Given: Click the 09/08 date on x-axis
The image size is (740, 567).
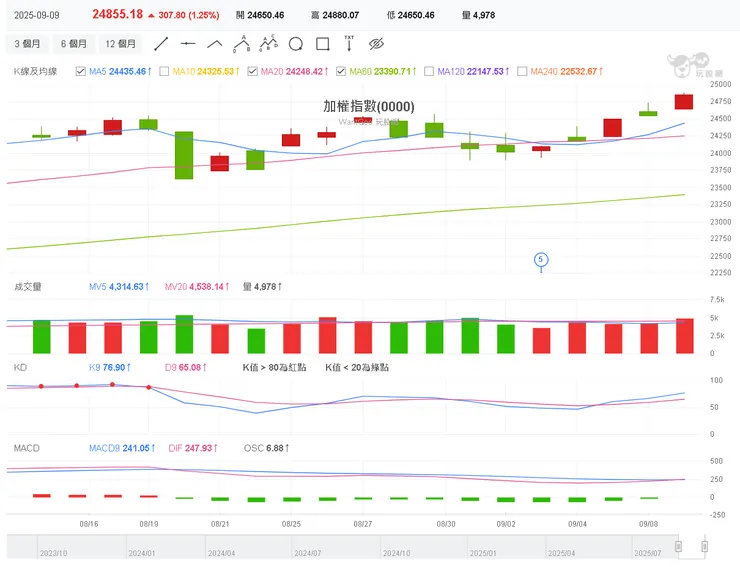Looking at the screenshot, I should click(648, 524).
